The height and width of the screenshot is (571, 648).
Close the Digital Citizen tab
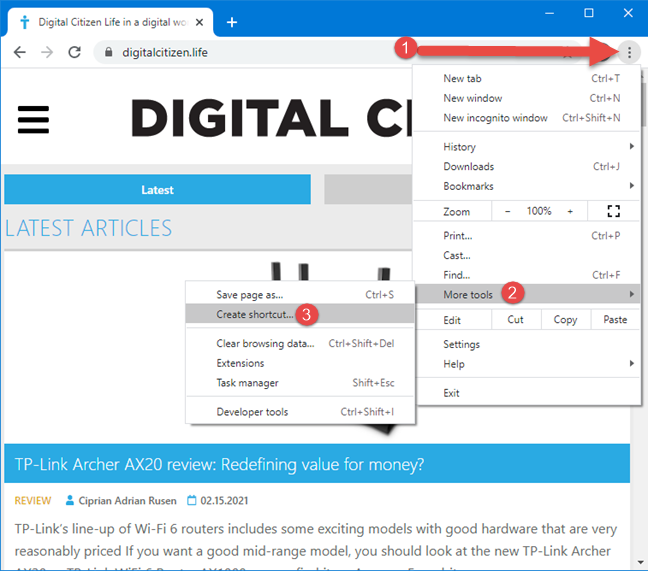pos(199,22)
